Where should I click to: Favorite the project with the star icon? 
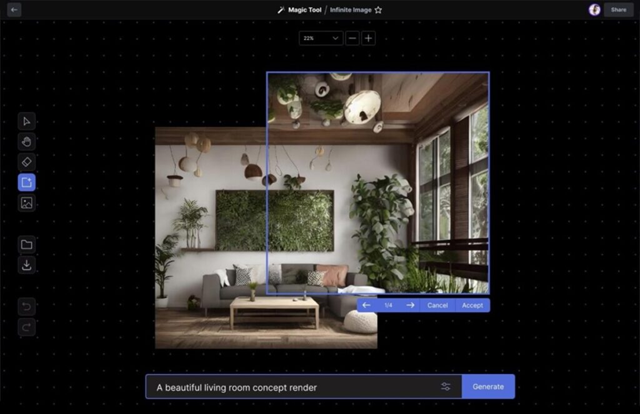(378, 10)
